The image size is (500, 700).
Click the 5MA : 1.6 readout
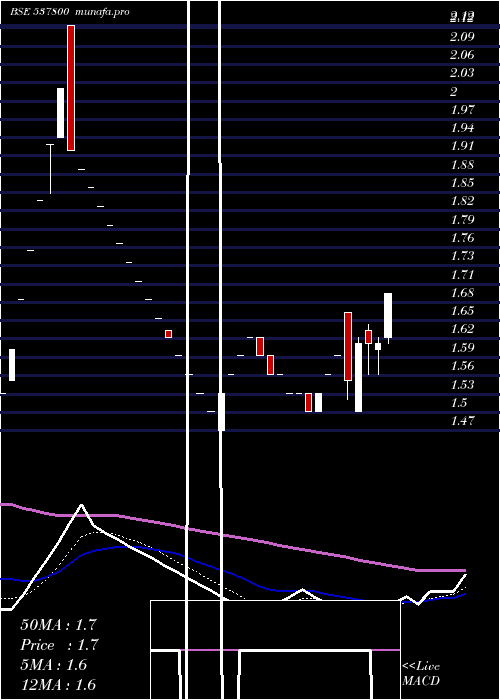54,665
